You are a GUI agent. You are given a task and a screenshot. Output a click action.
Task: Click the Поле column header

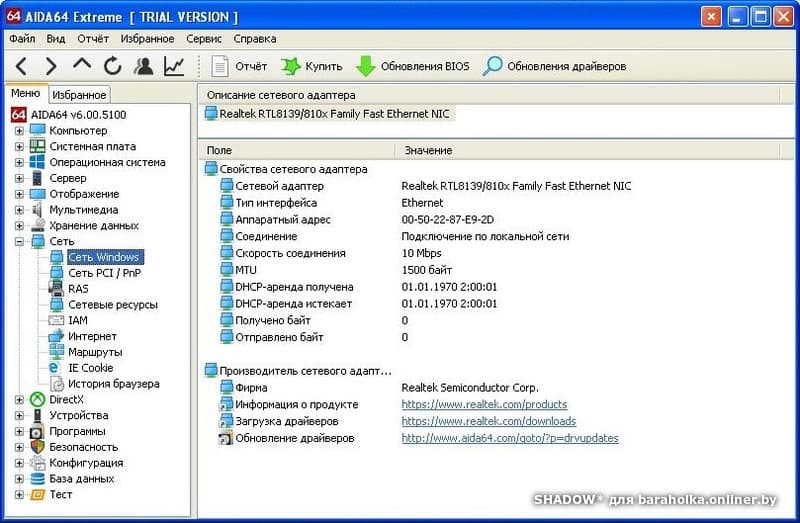tap(298, 151)
